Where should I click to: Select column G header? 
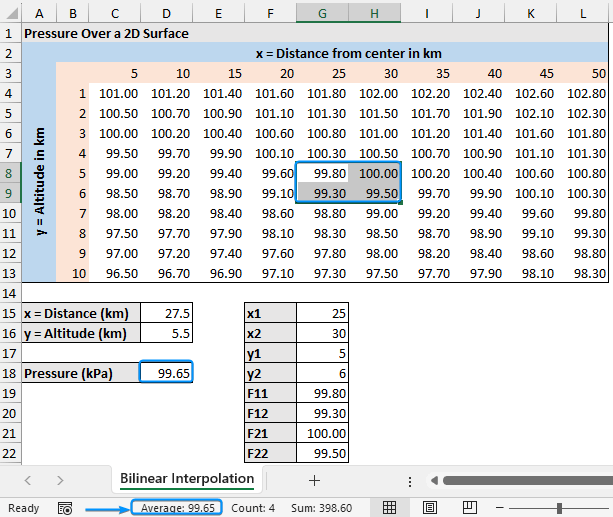click(x=322, y=14)
